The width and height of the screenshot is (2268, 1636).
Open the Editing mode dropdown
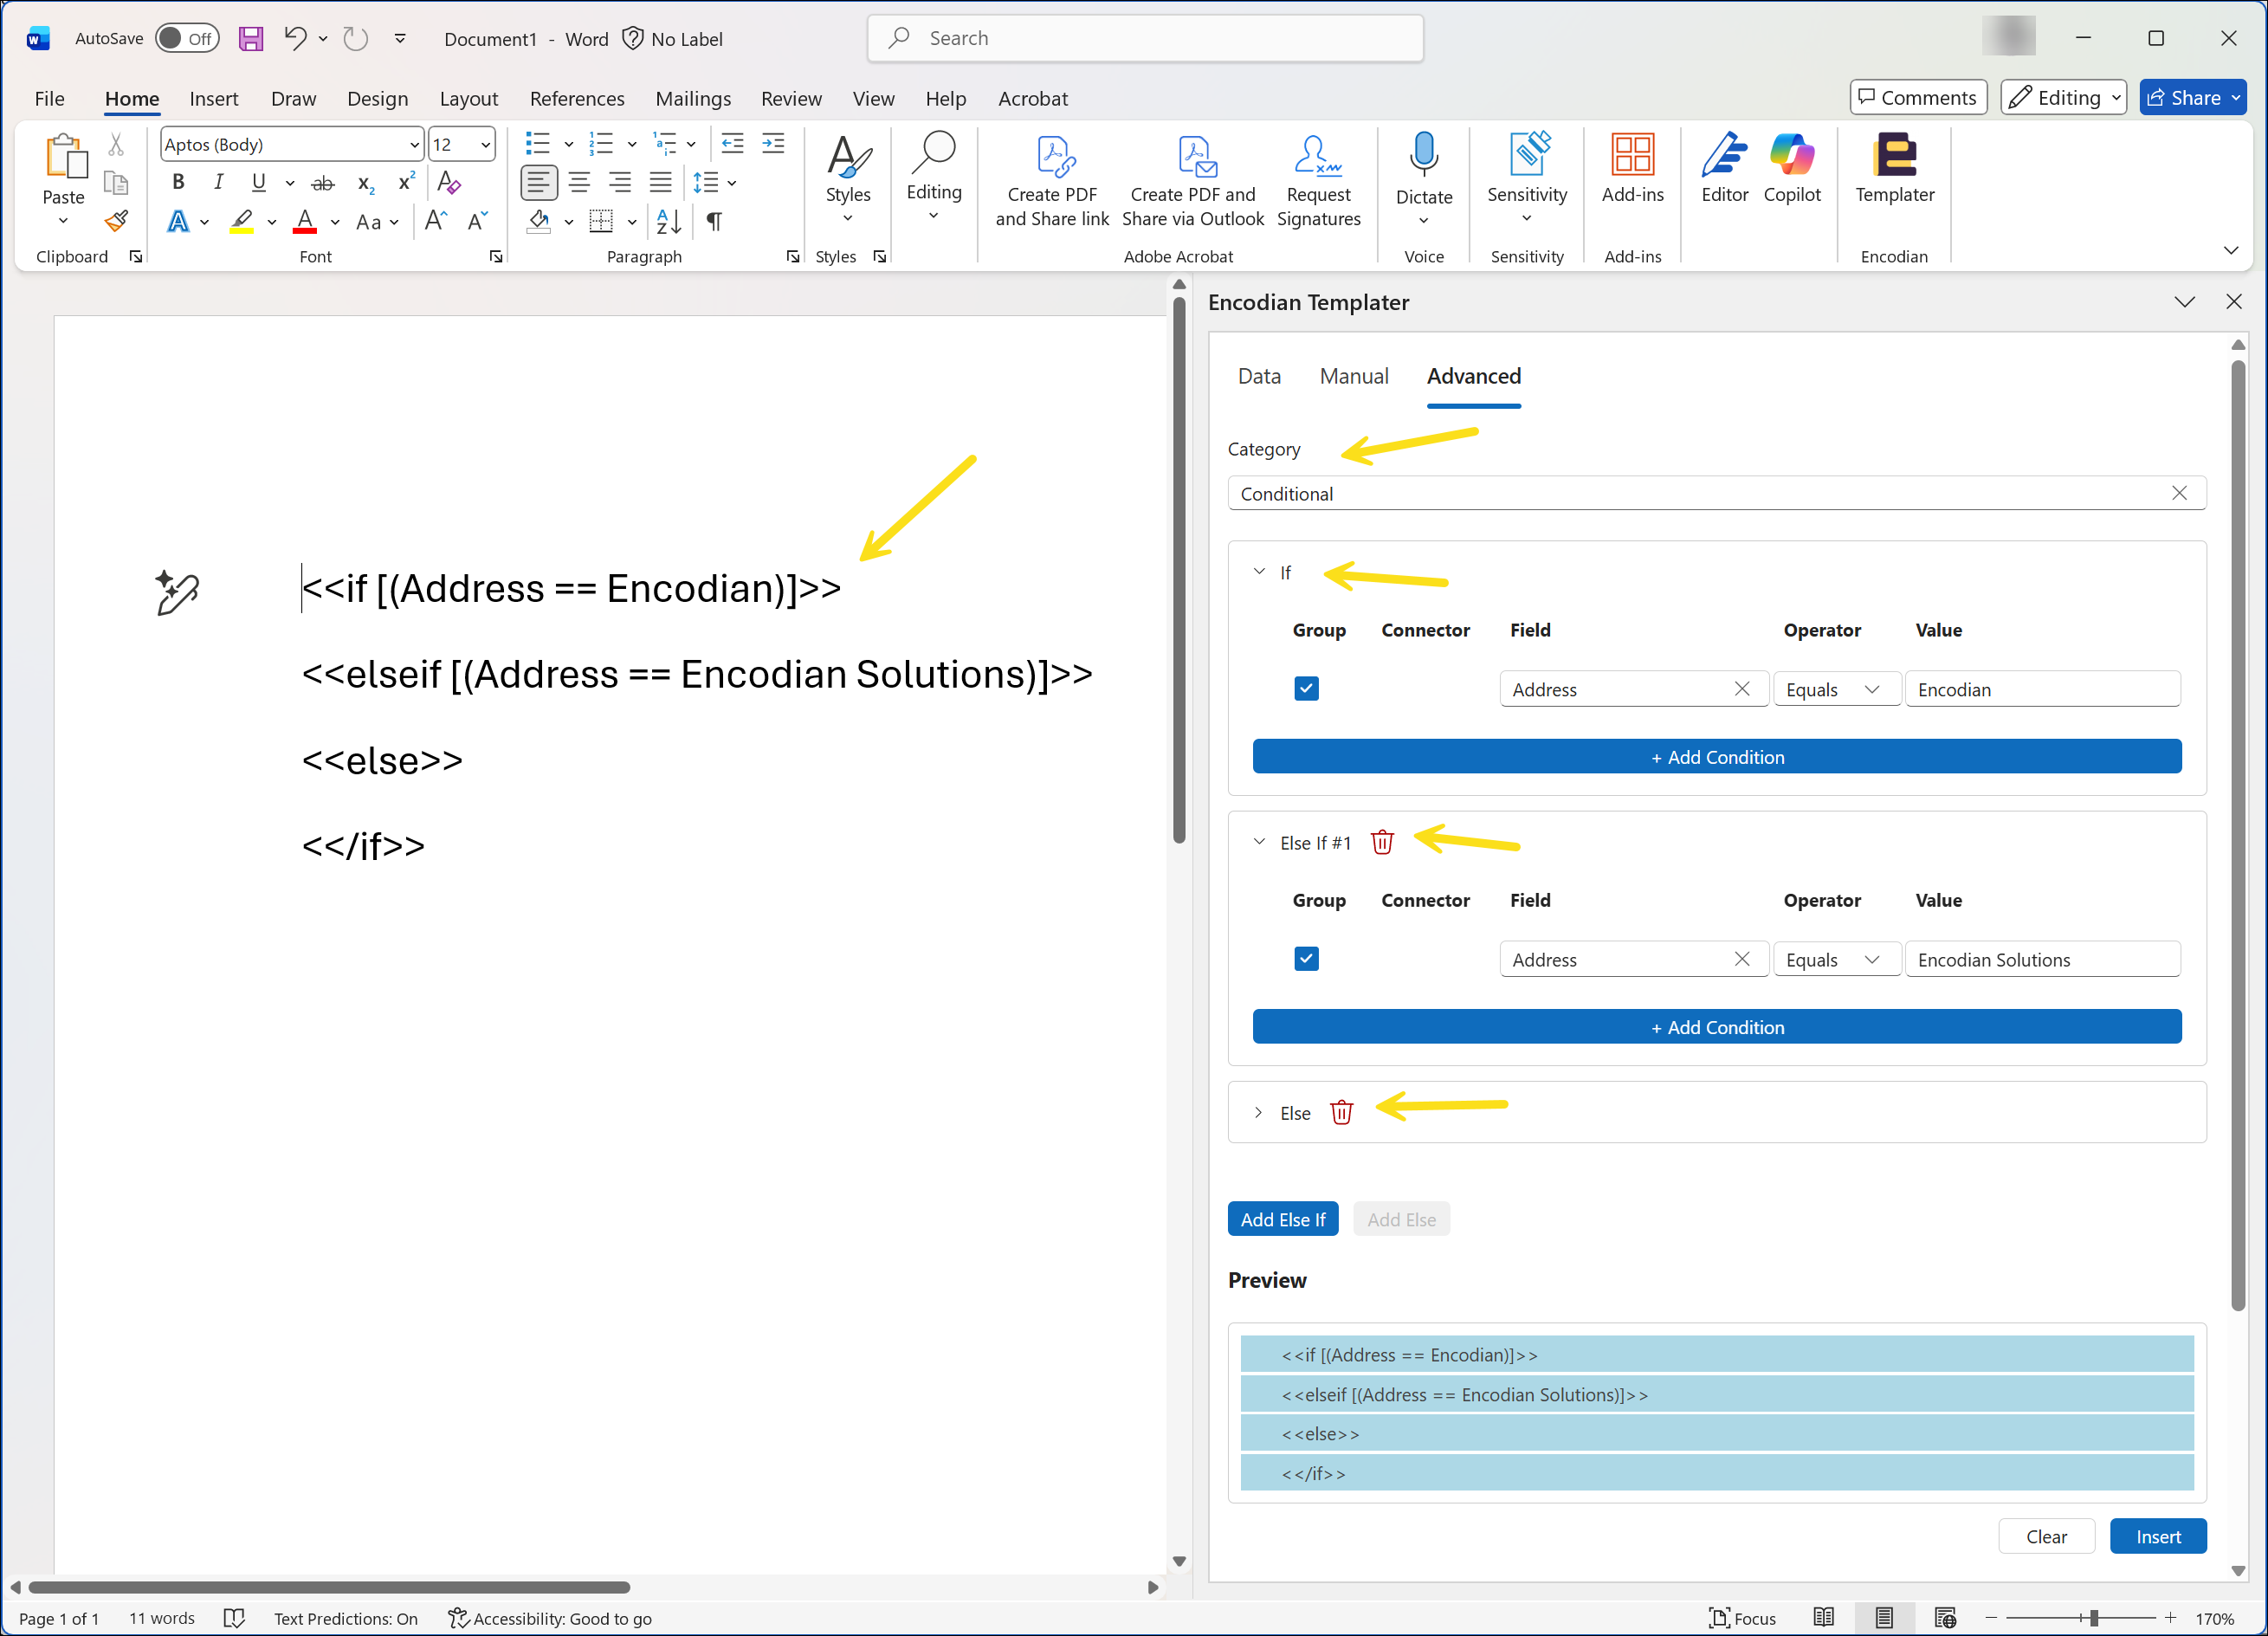coord(2064,97)
